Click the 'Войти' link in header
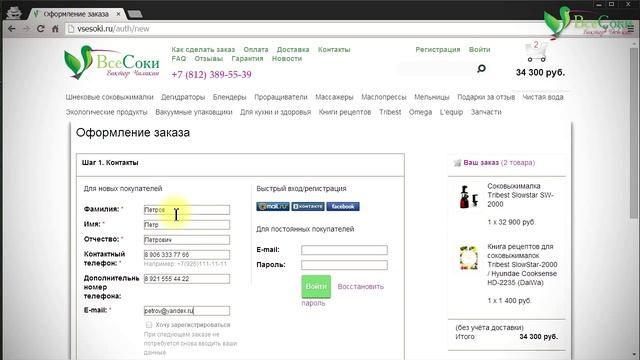640x360 pixels. coord(480,49)
